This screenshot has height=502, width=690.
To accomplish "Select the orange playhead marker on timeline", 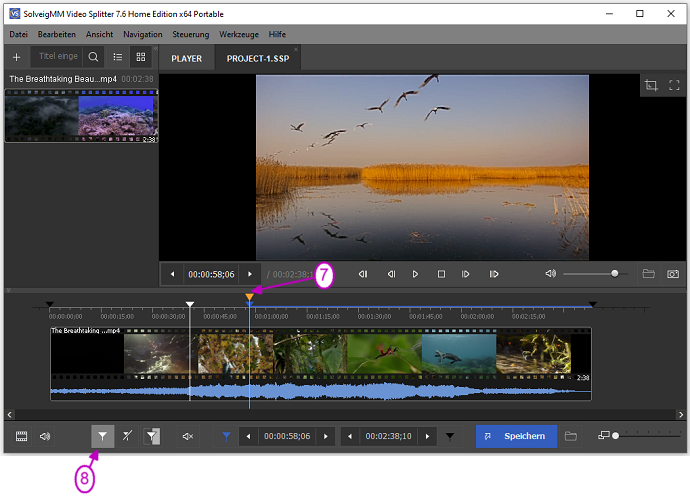I will pyautogui.click(x=250, y=297).
